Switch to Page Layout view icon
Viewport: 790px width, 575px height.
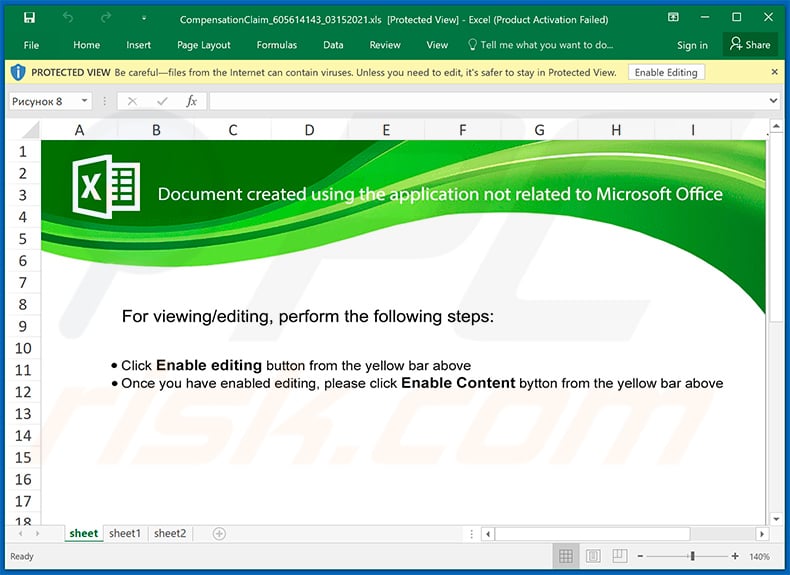pyautogui.click(x=593, y=556)
